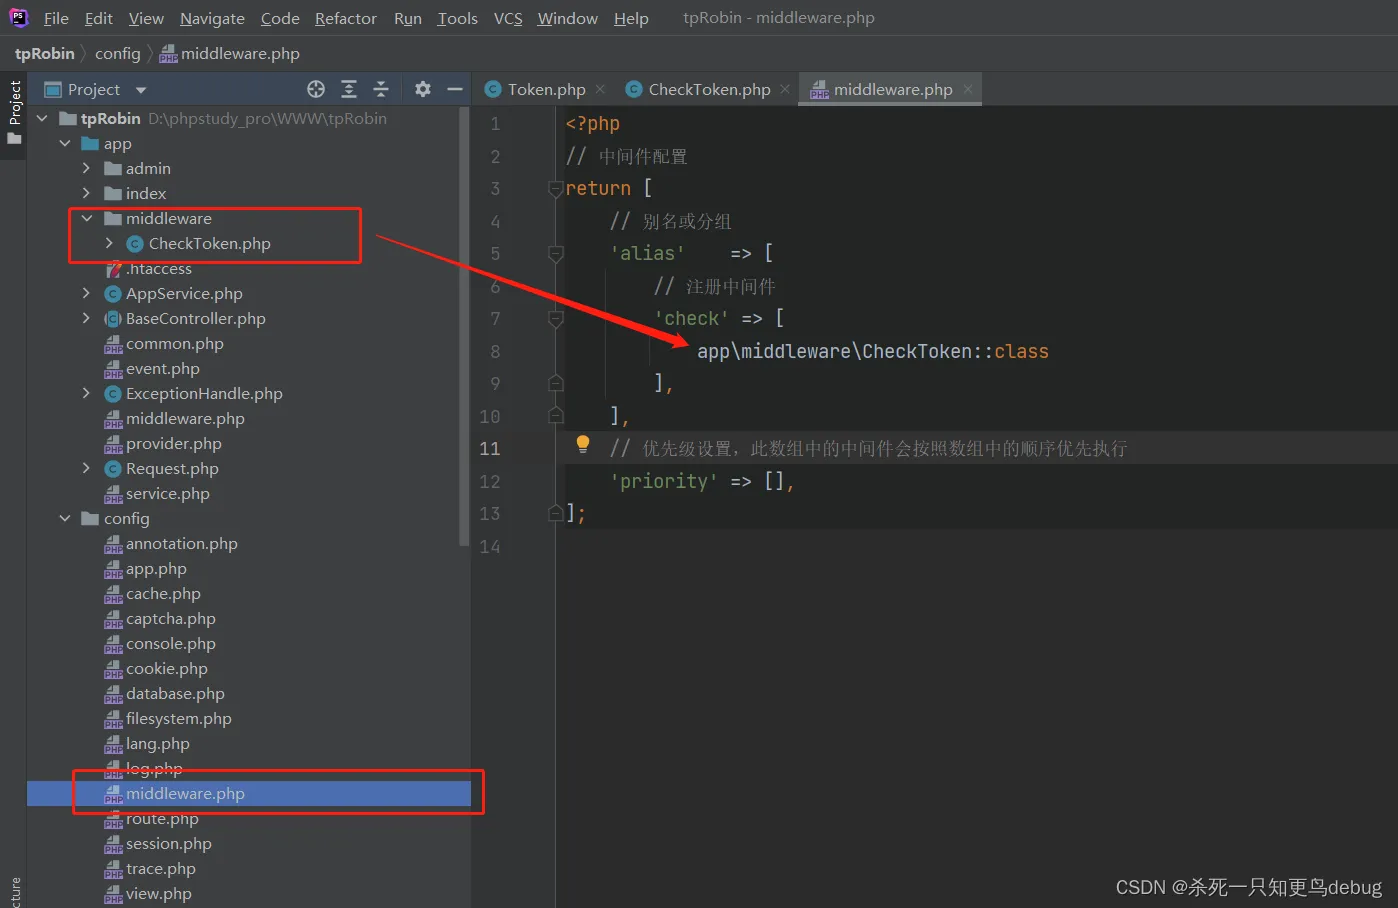Expand the CheckToken.php class node
1398x908 pixels.
109,243
